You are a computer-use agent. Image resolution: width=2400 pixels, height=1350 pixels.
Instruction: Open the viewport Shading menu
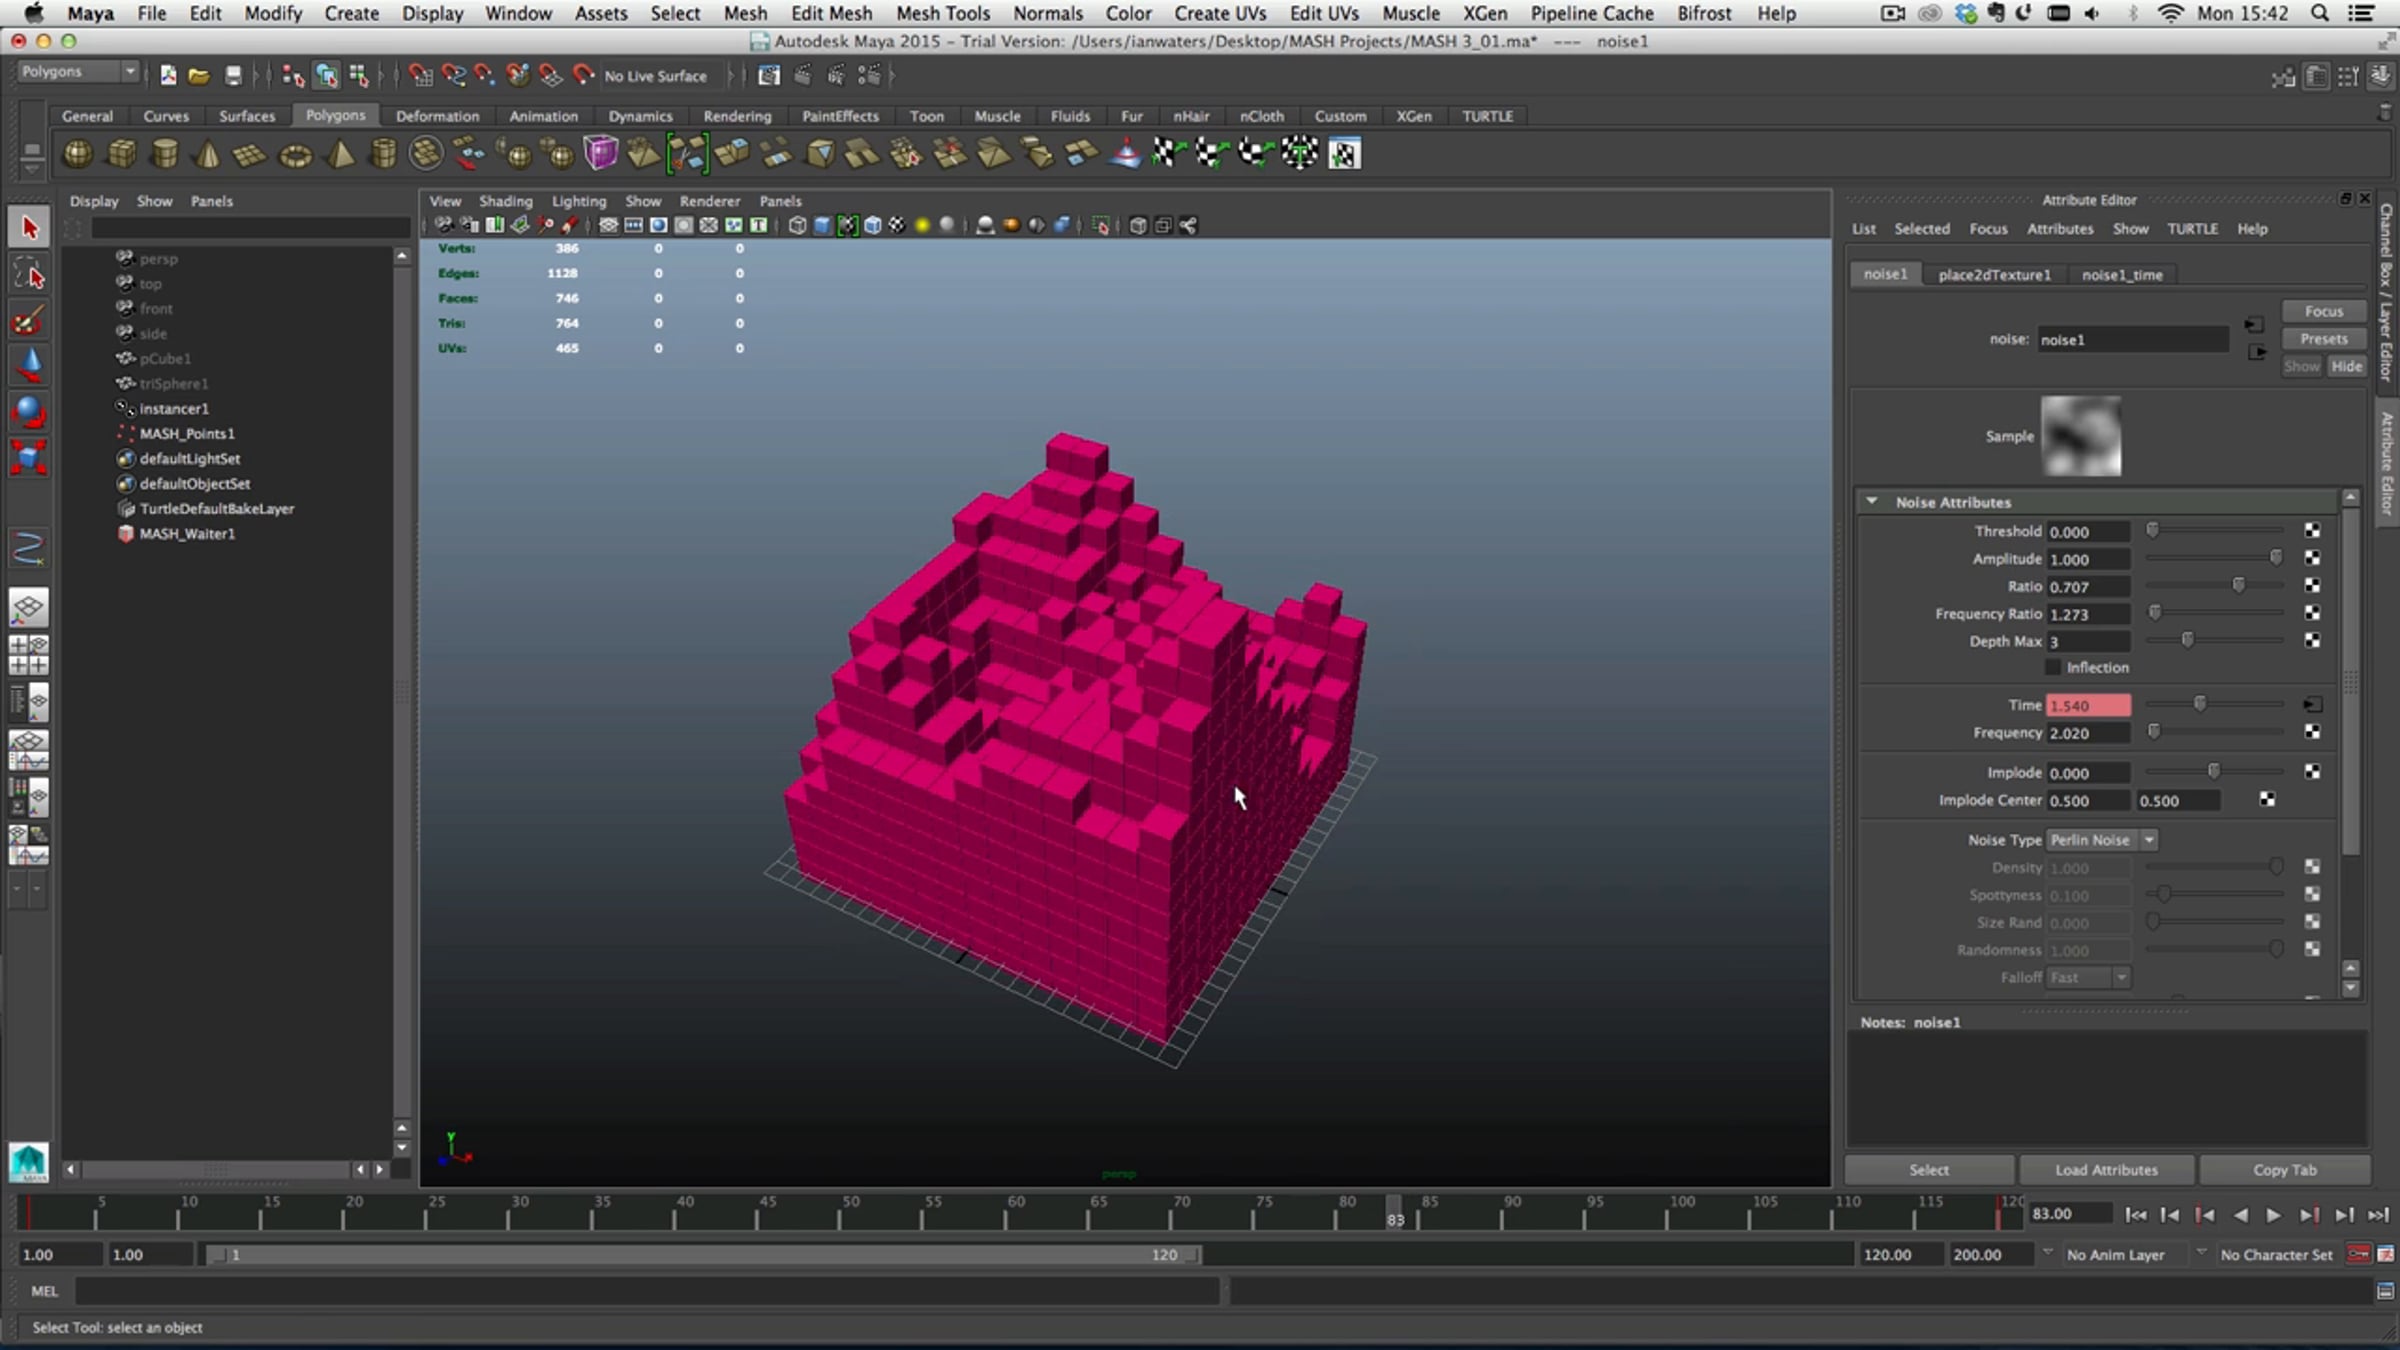(x=505, y=201)
